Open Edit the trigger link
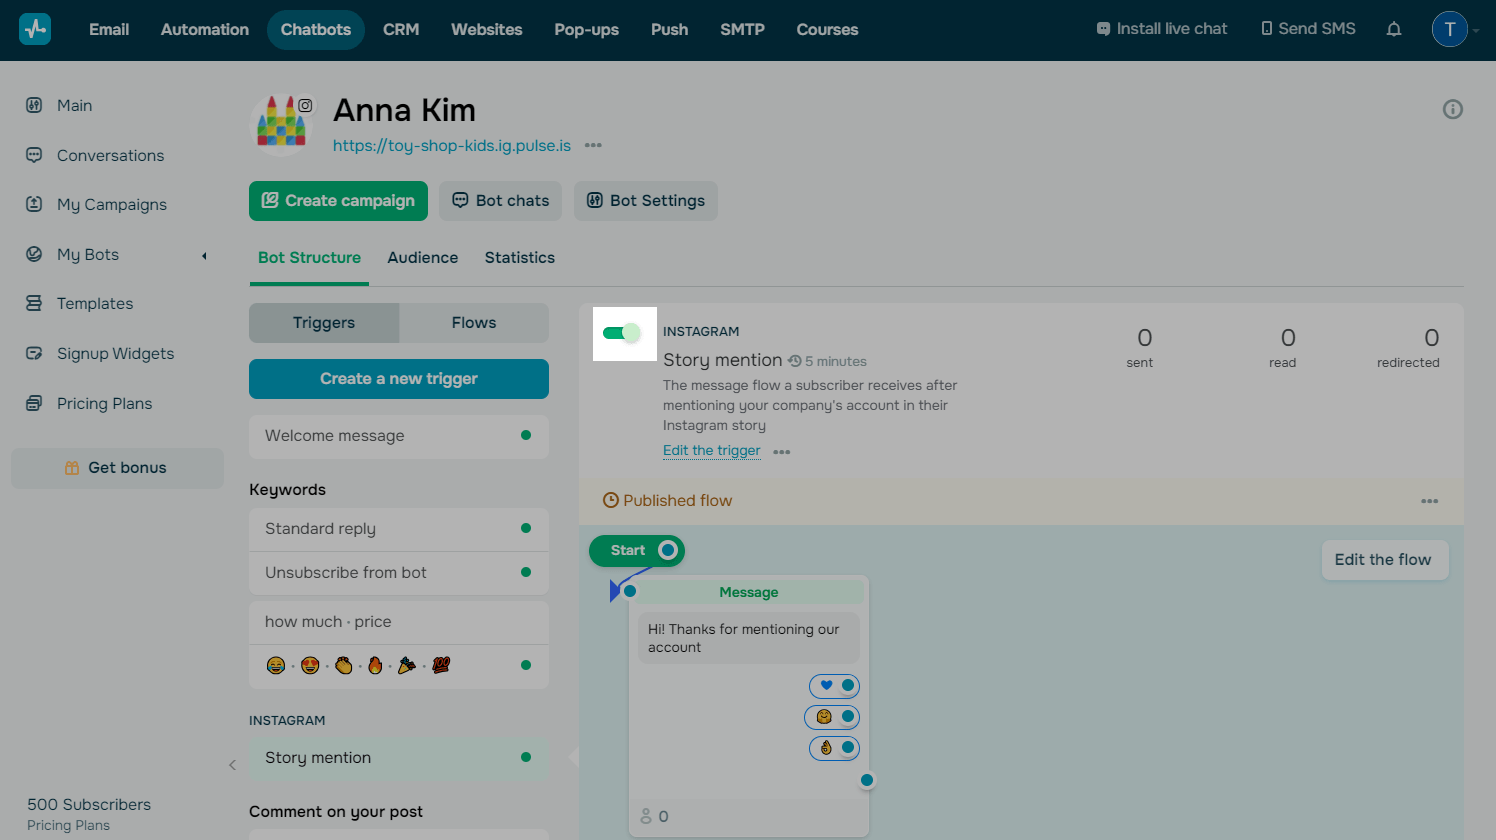1496x840 pixels. tap(711, 450)
